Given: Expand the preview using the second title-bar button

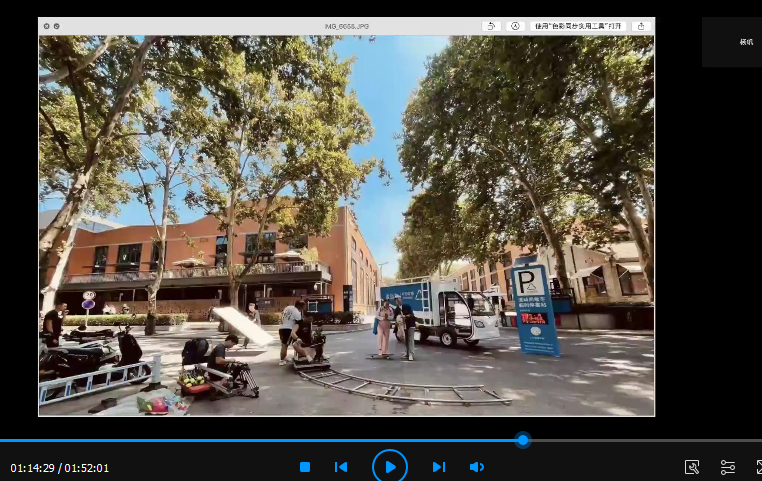Looking at the screenshot, I should click(57, 26).
